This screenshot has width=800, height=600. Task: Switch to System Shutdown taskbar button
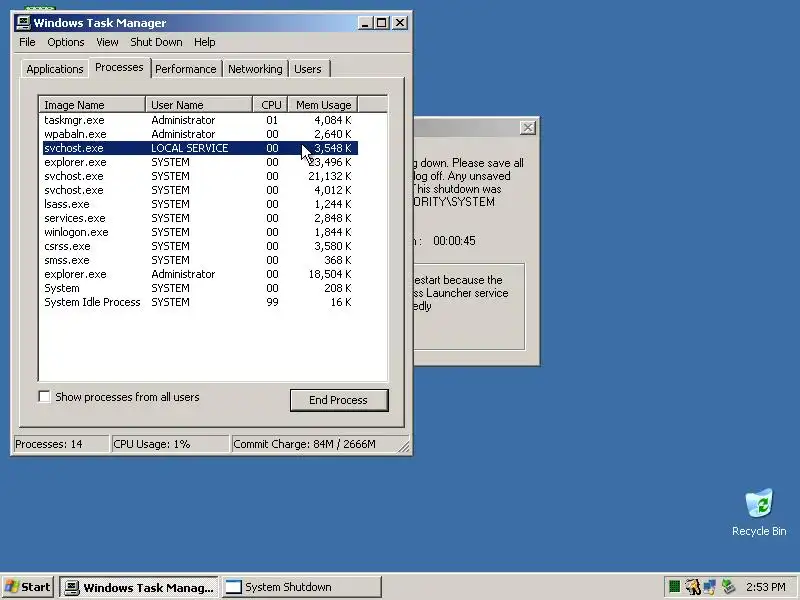click(x=302, y=587)
